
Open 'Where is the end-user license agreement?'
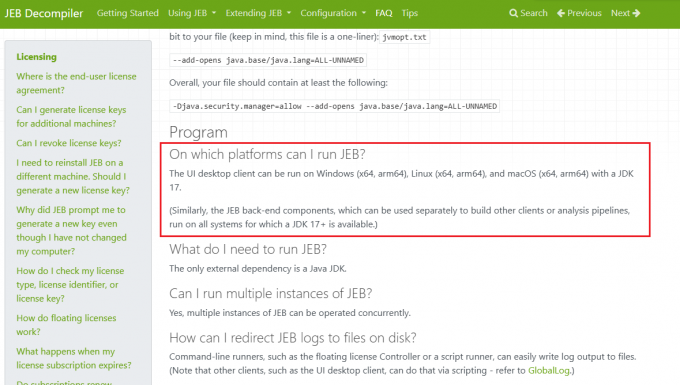[76, 83]
